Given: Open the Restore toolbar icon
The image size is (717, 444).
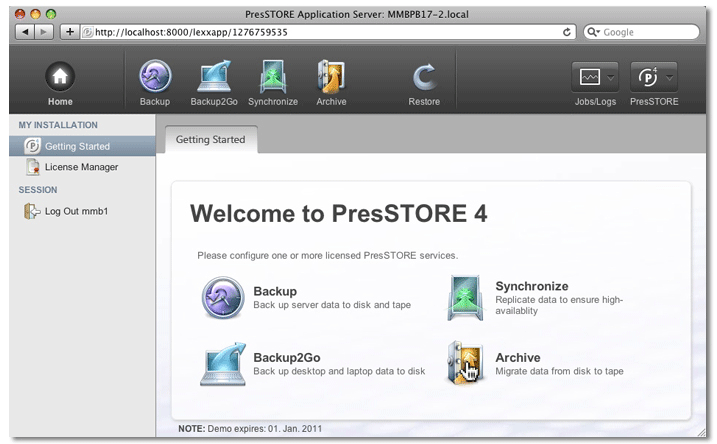Looking at the screenshot, I should tap(424, 77).
